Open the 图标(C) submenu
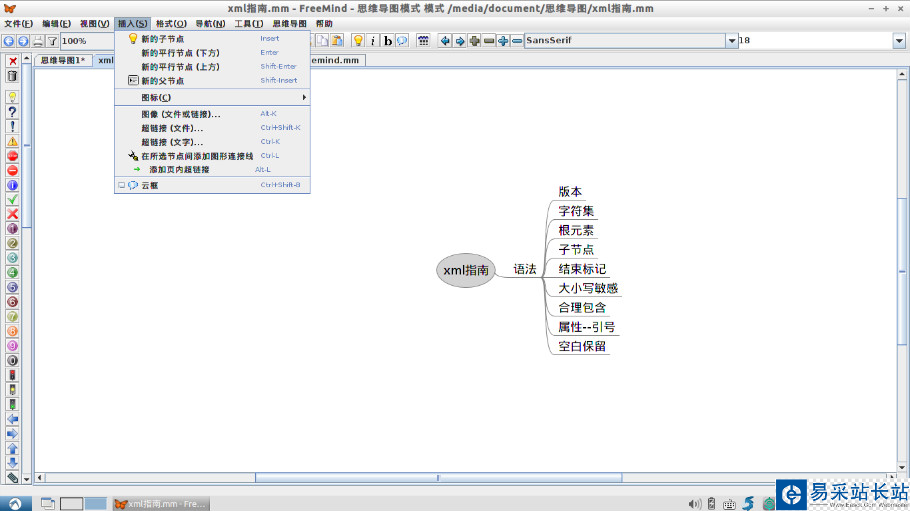The height and width of the screenshot is (511, 910). click(212, 98)
